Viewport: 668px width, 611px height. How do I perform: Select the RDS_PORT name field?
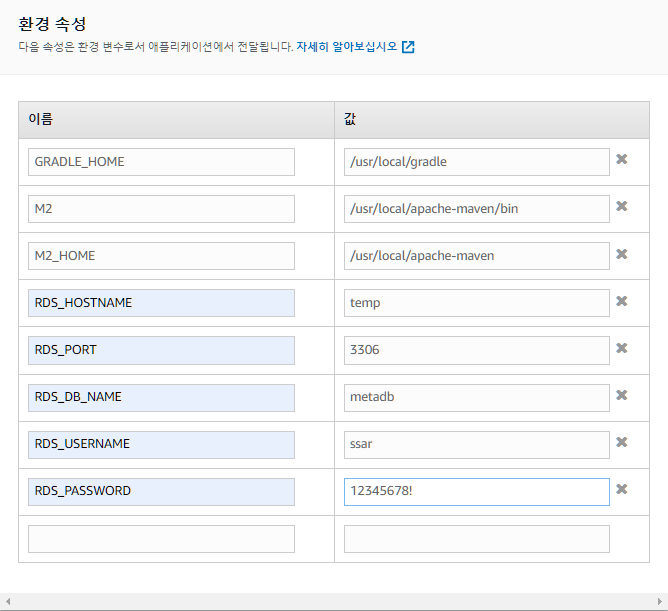pyautogui.click(x=161, y=350)
